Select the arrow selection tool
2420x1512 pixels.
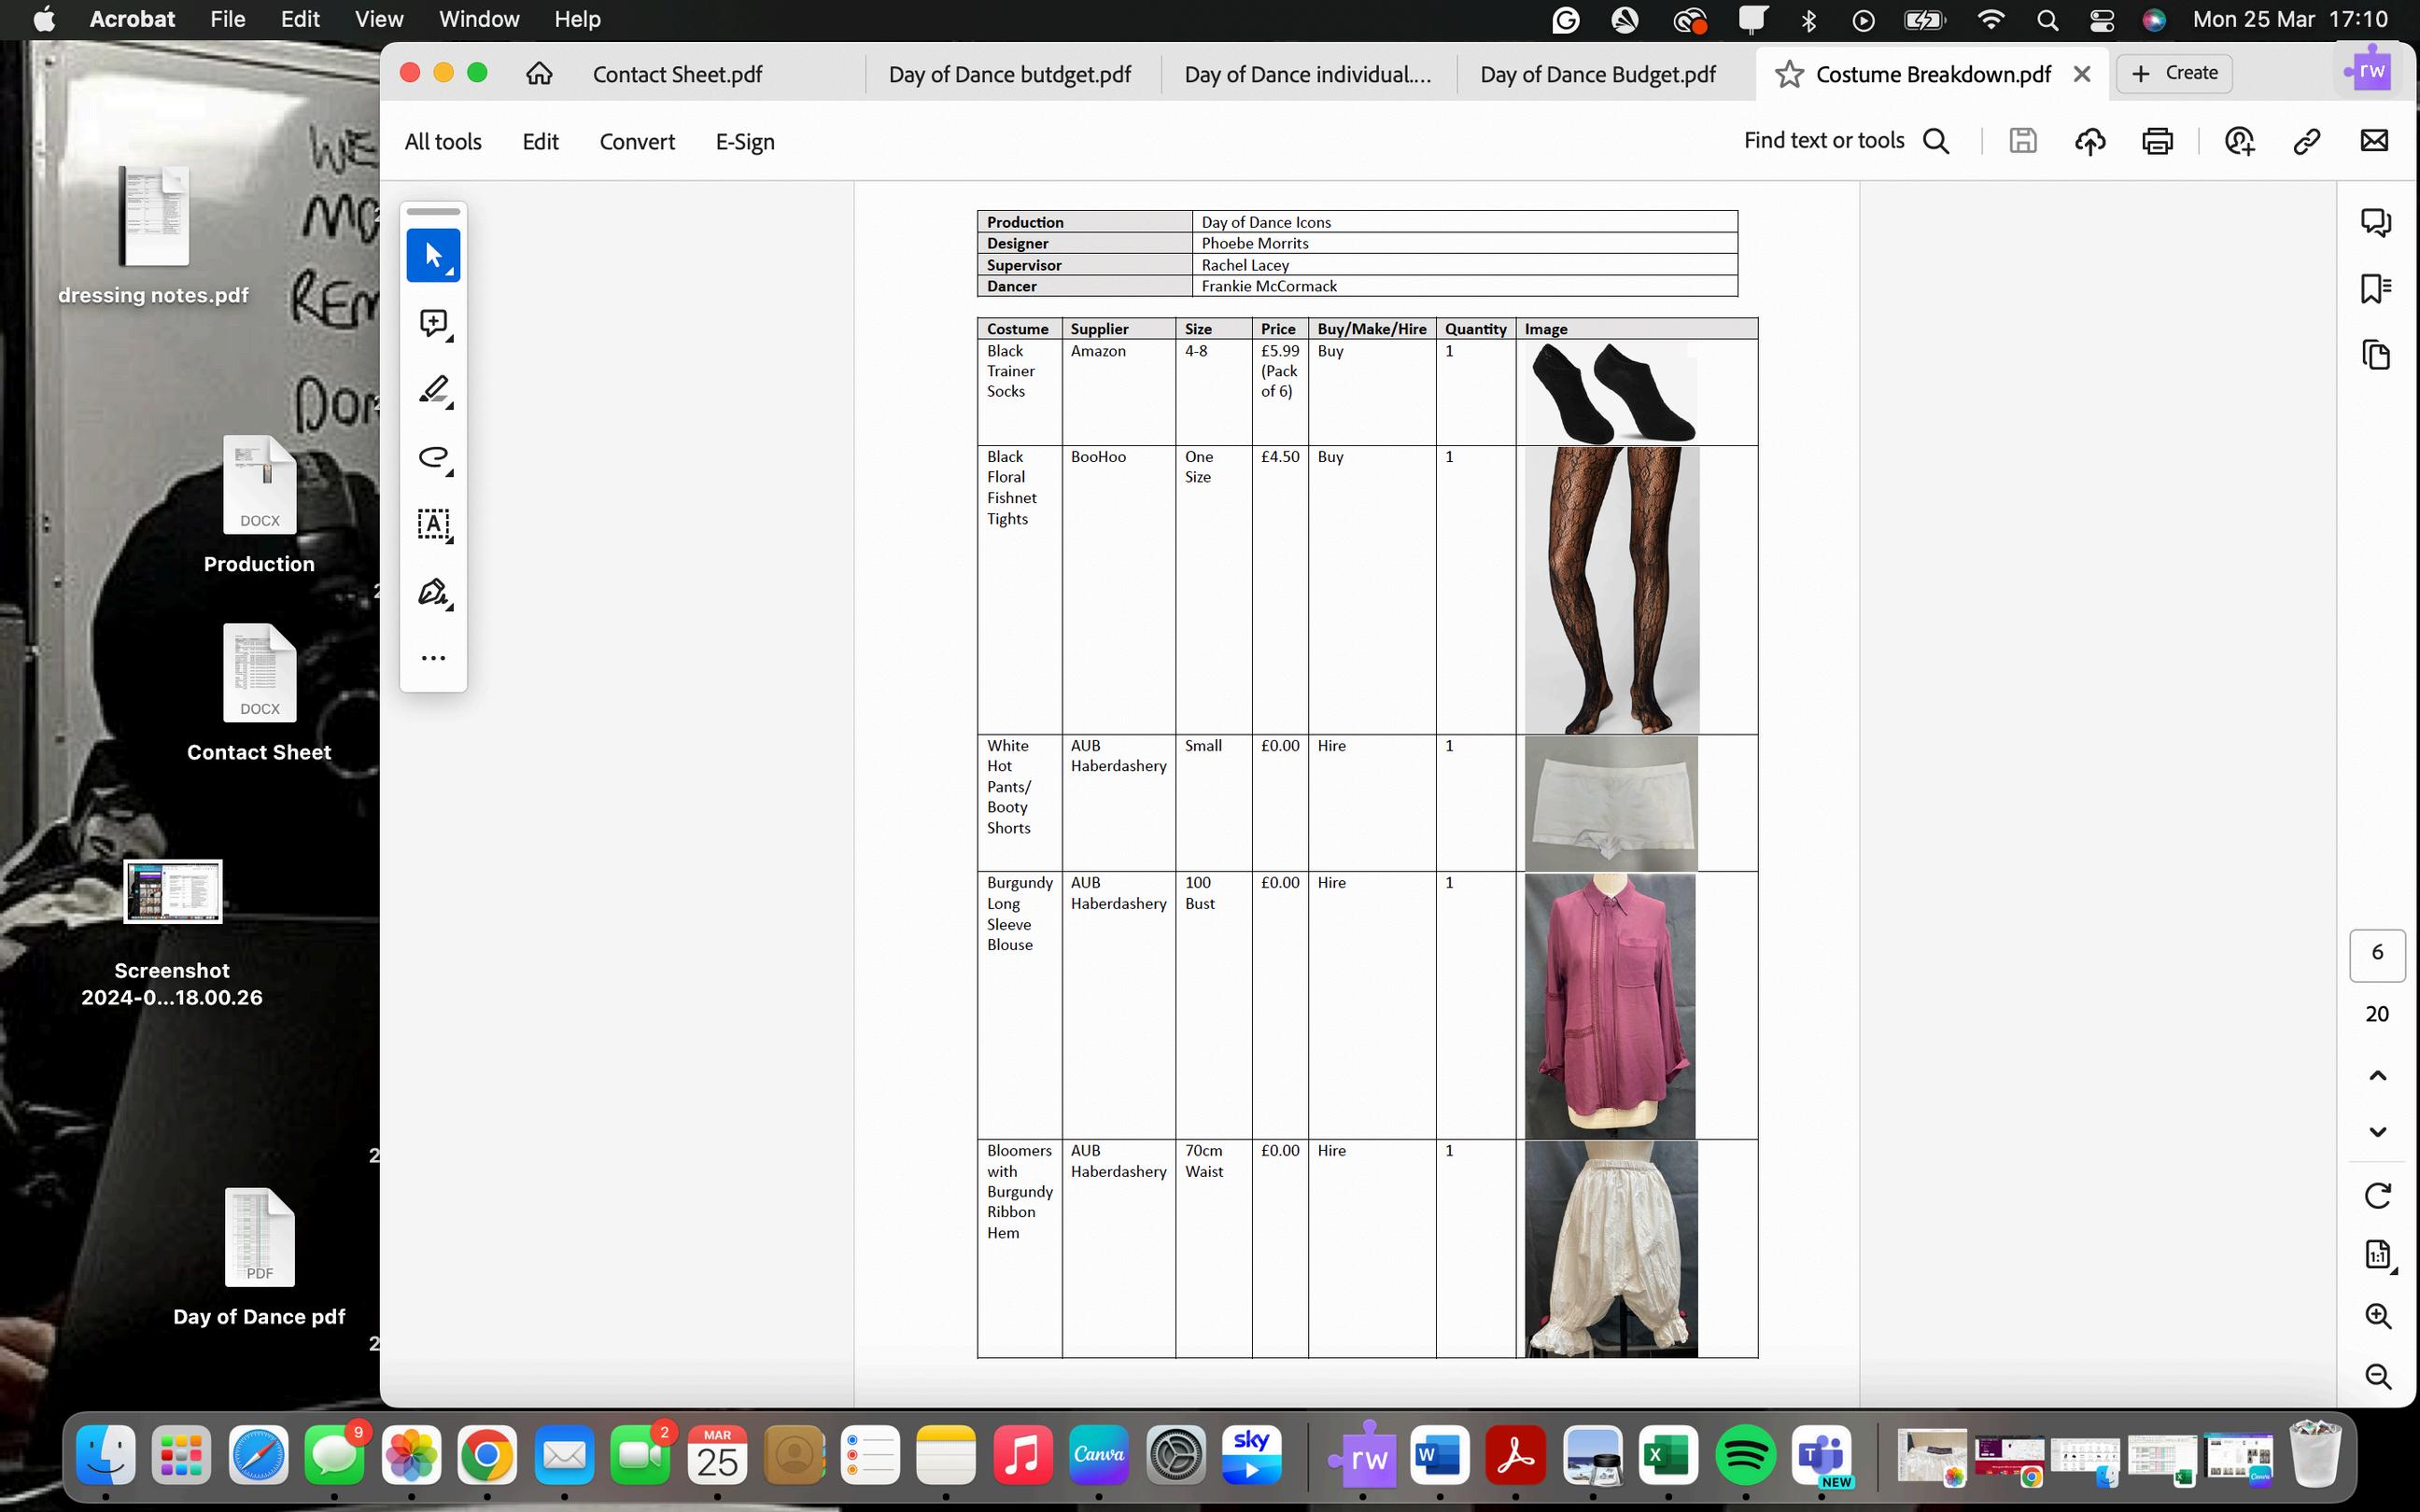(x=433, y=255)
